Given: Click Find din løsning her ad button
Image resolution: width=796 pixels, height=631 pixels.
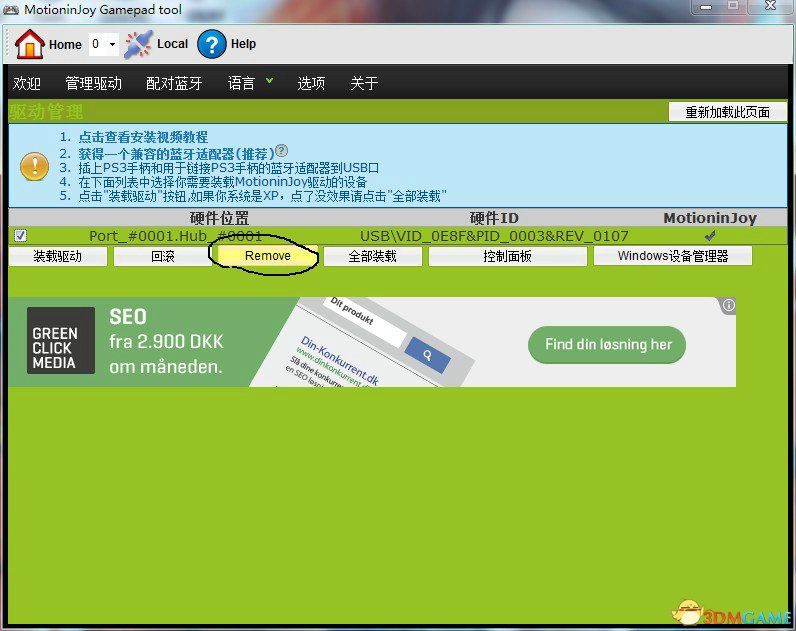Looking at the screenshot, I should (x=607, y=345).
